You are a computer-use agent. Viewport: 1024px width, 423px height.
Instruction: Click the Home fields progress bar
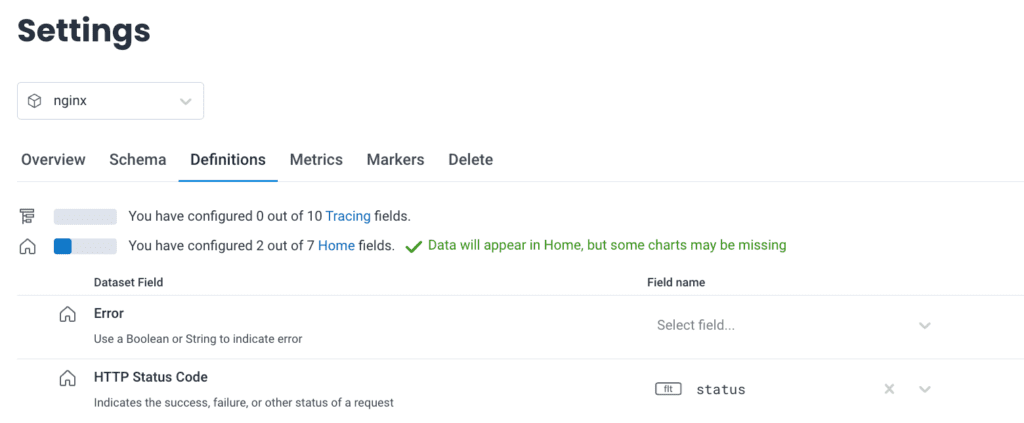(x=85, y=246)
